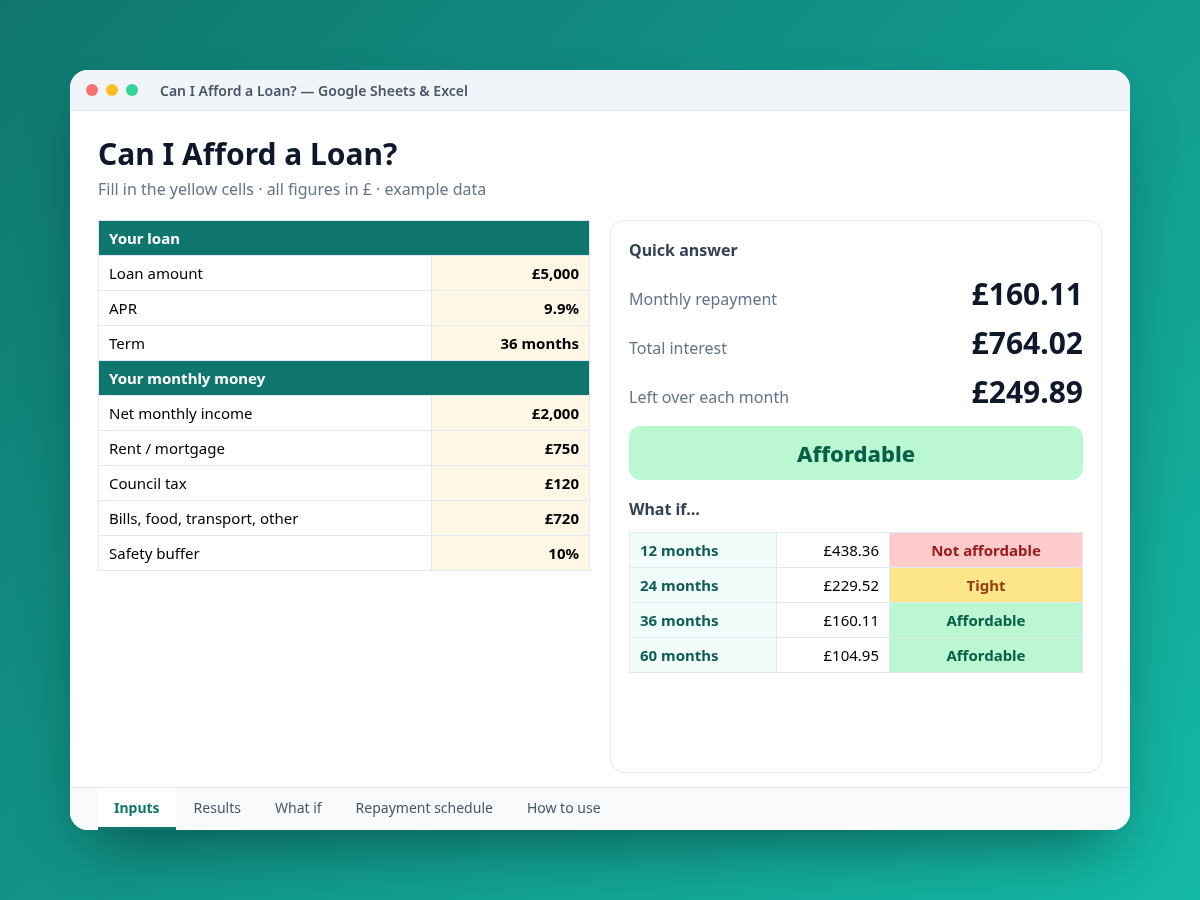This screenshot has height=900, width=1200.
Task: Click the £229.52 repayment cell
Action: click(x=833, y=585)
